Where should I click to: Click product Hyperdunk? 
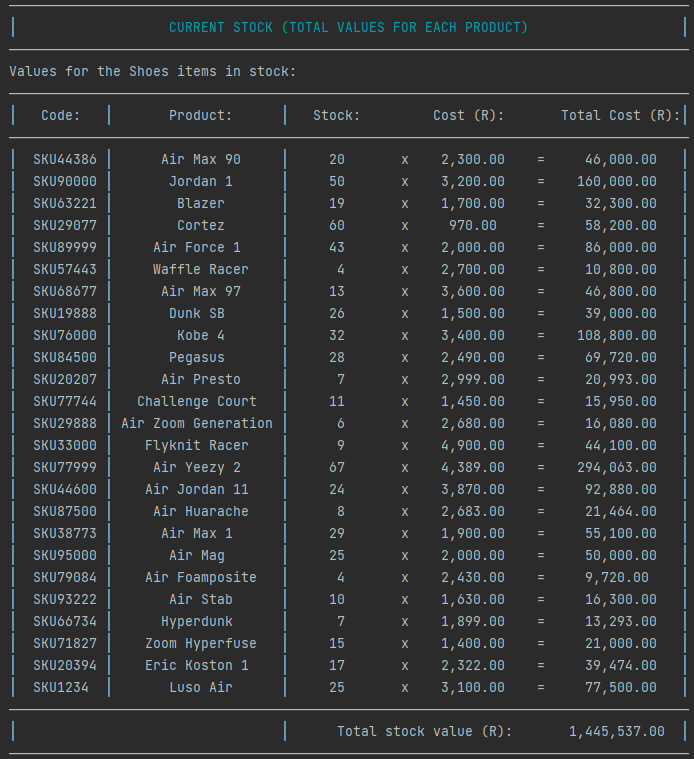click(x=197, y=622)
